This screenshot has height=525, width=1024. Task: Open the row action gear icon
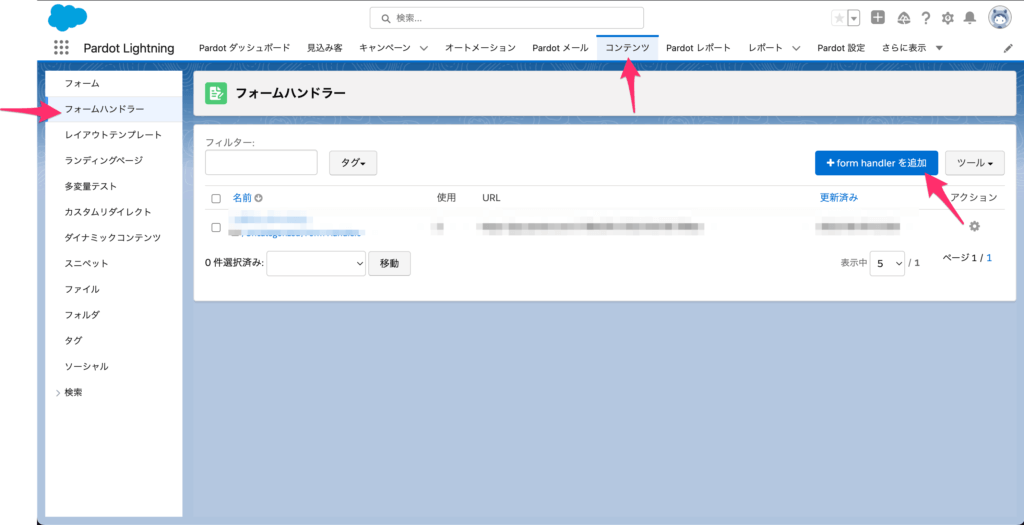click(x=974, y=226)
